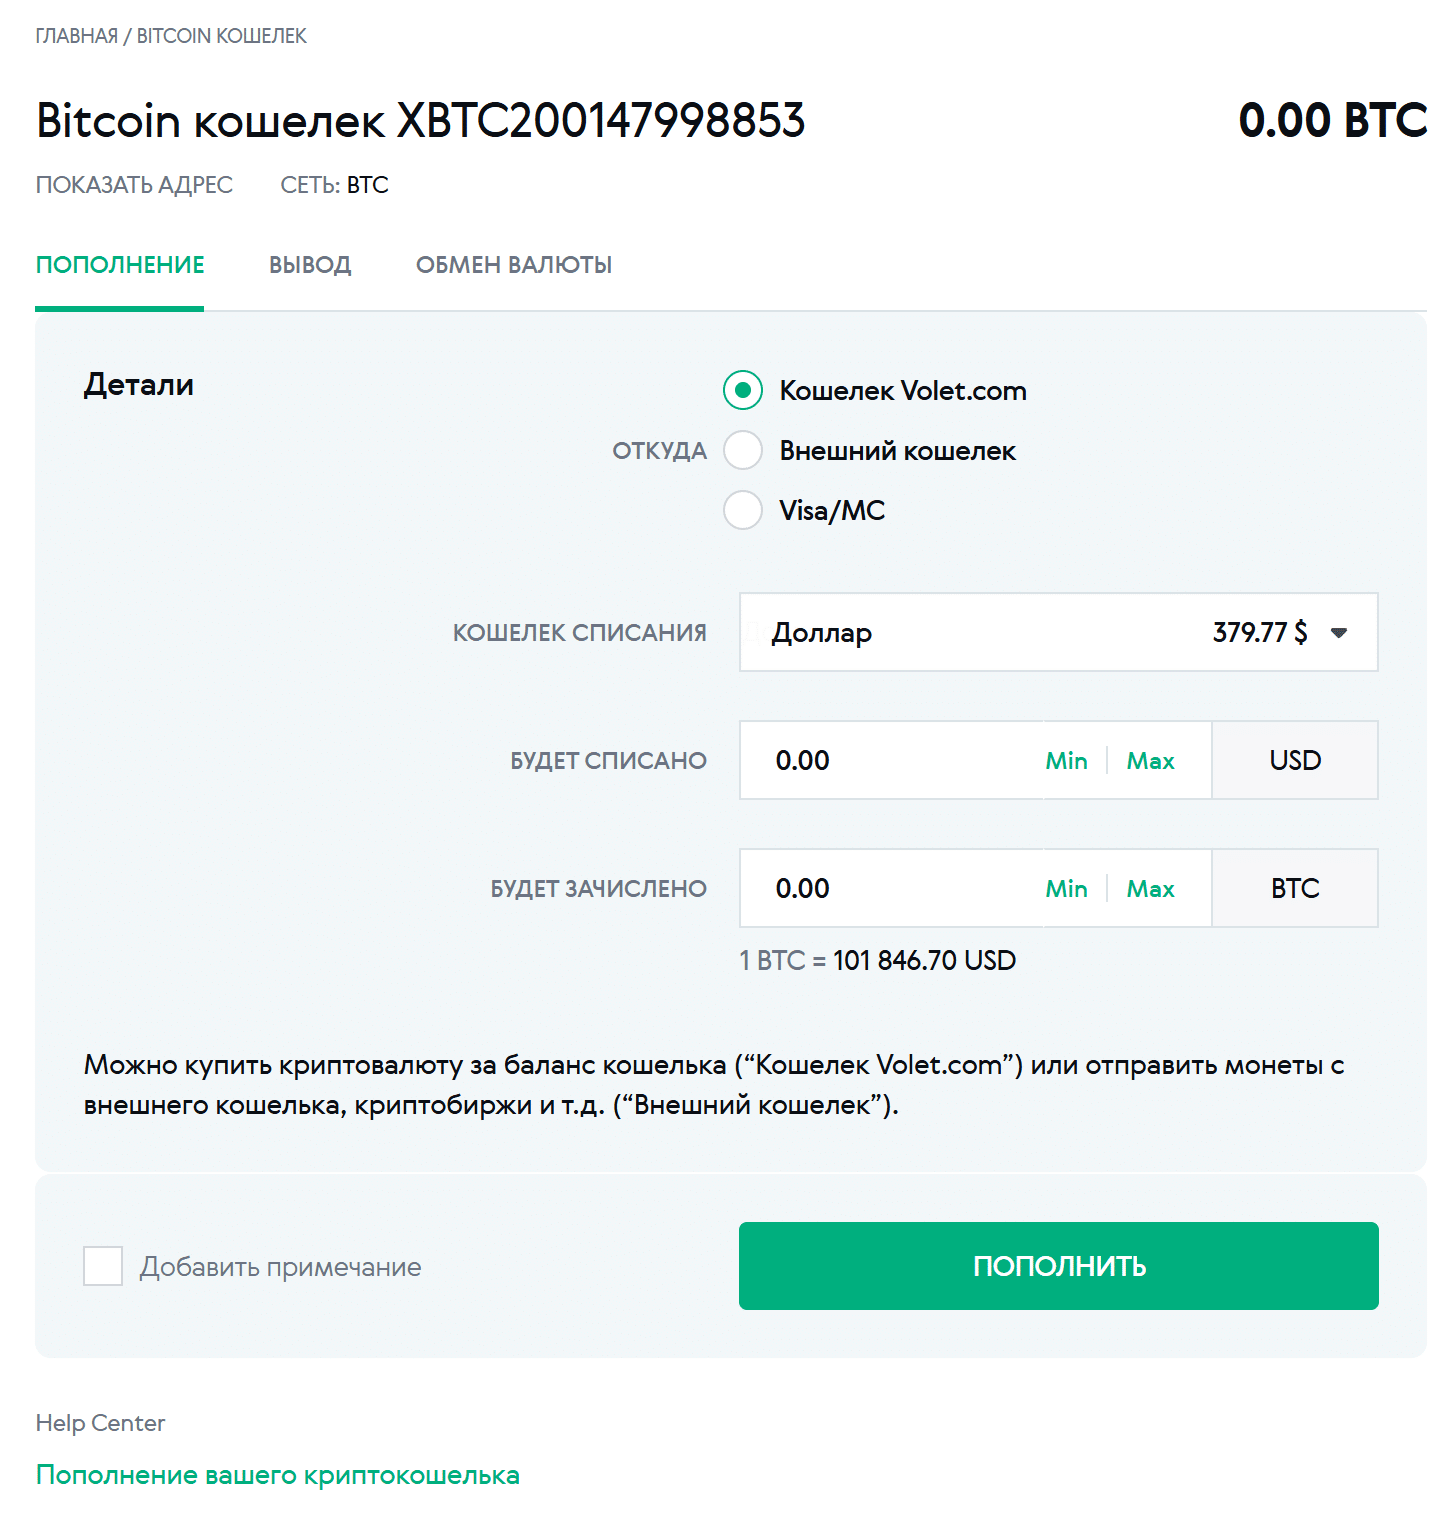Viewport: 1455px width, 1517px height.
Task: Select the Кошелек Volet.com radio option
Action: click(743, 390)
